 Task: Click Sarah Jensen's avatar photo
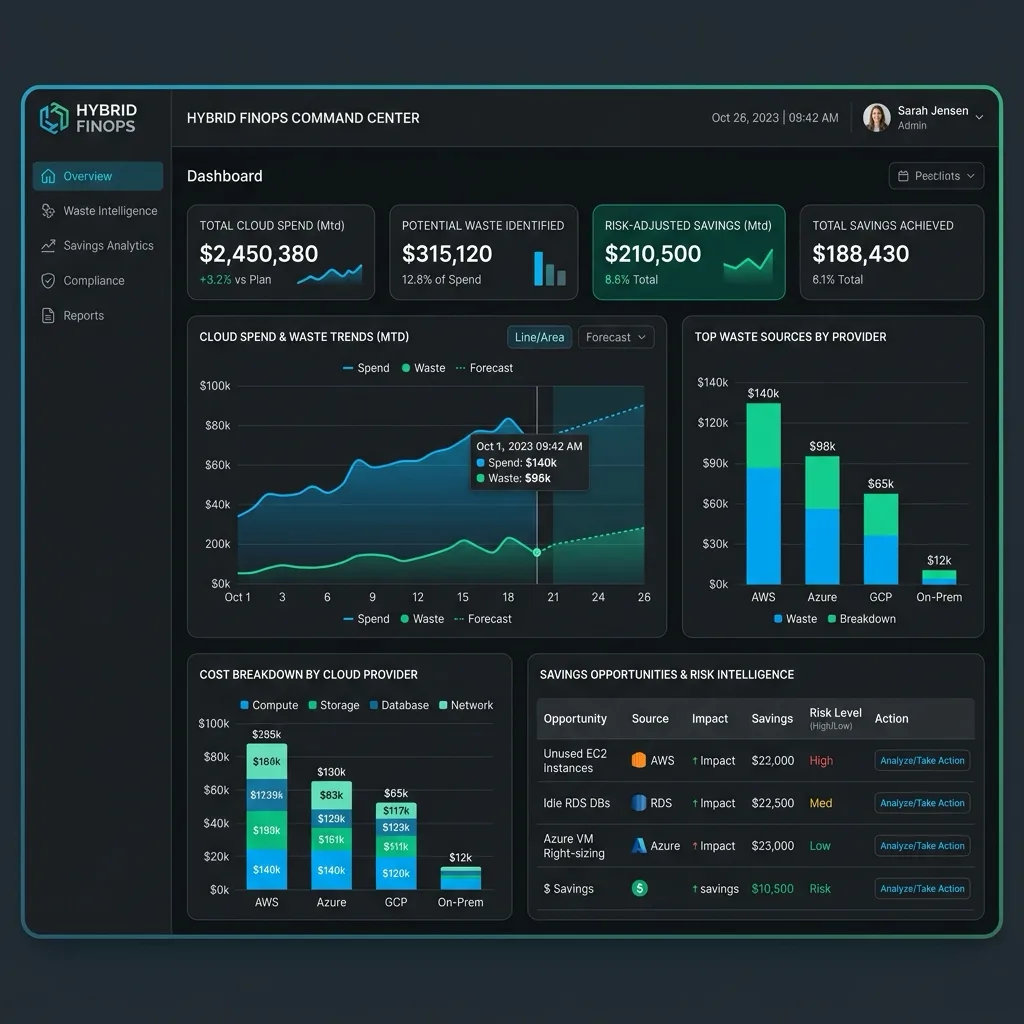(876, 118)
